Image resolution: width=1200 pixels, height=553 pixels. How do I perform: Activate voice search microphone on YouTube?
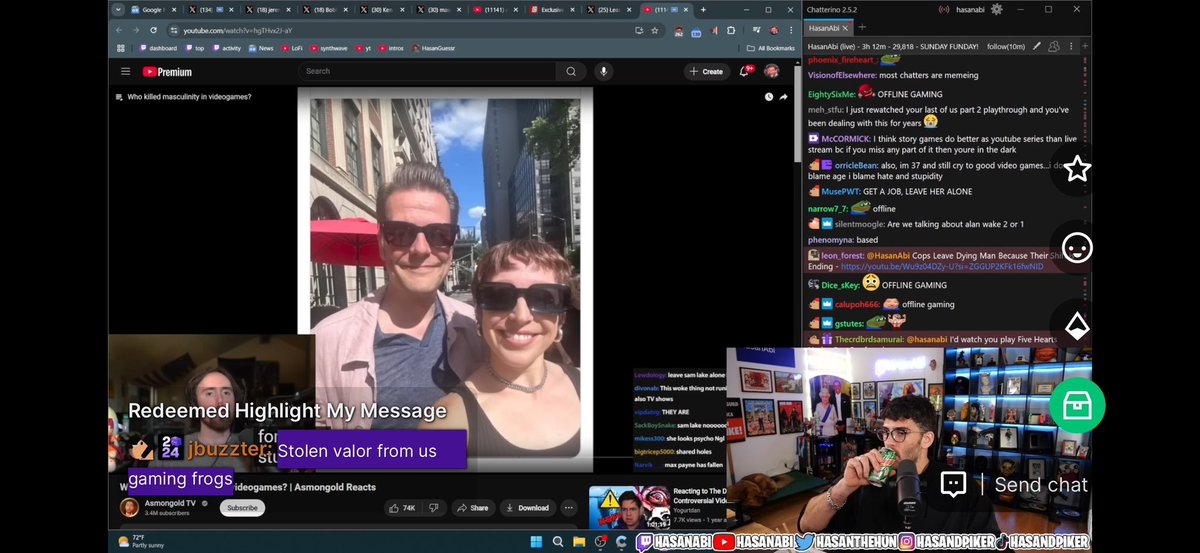coord(603,71)
